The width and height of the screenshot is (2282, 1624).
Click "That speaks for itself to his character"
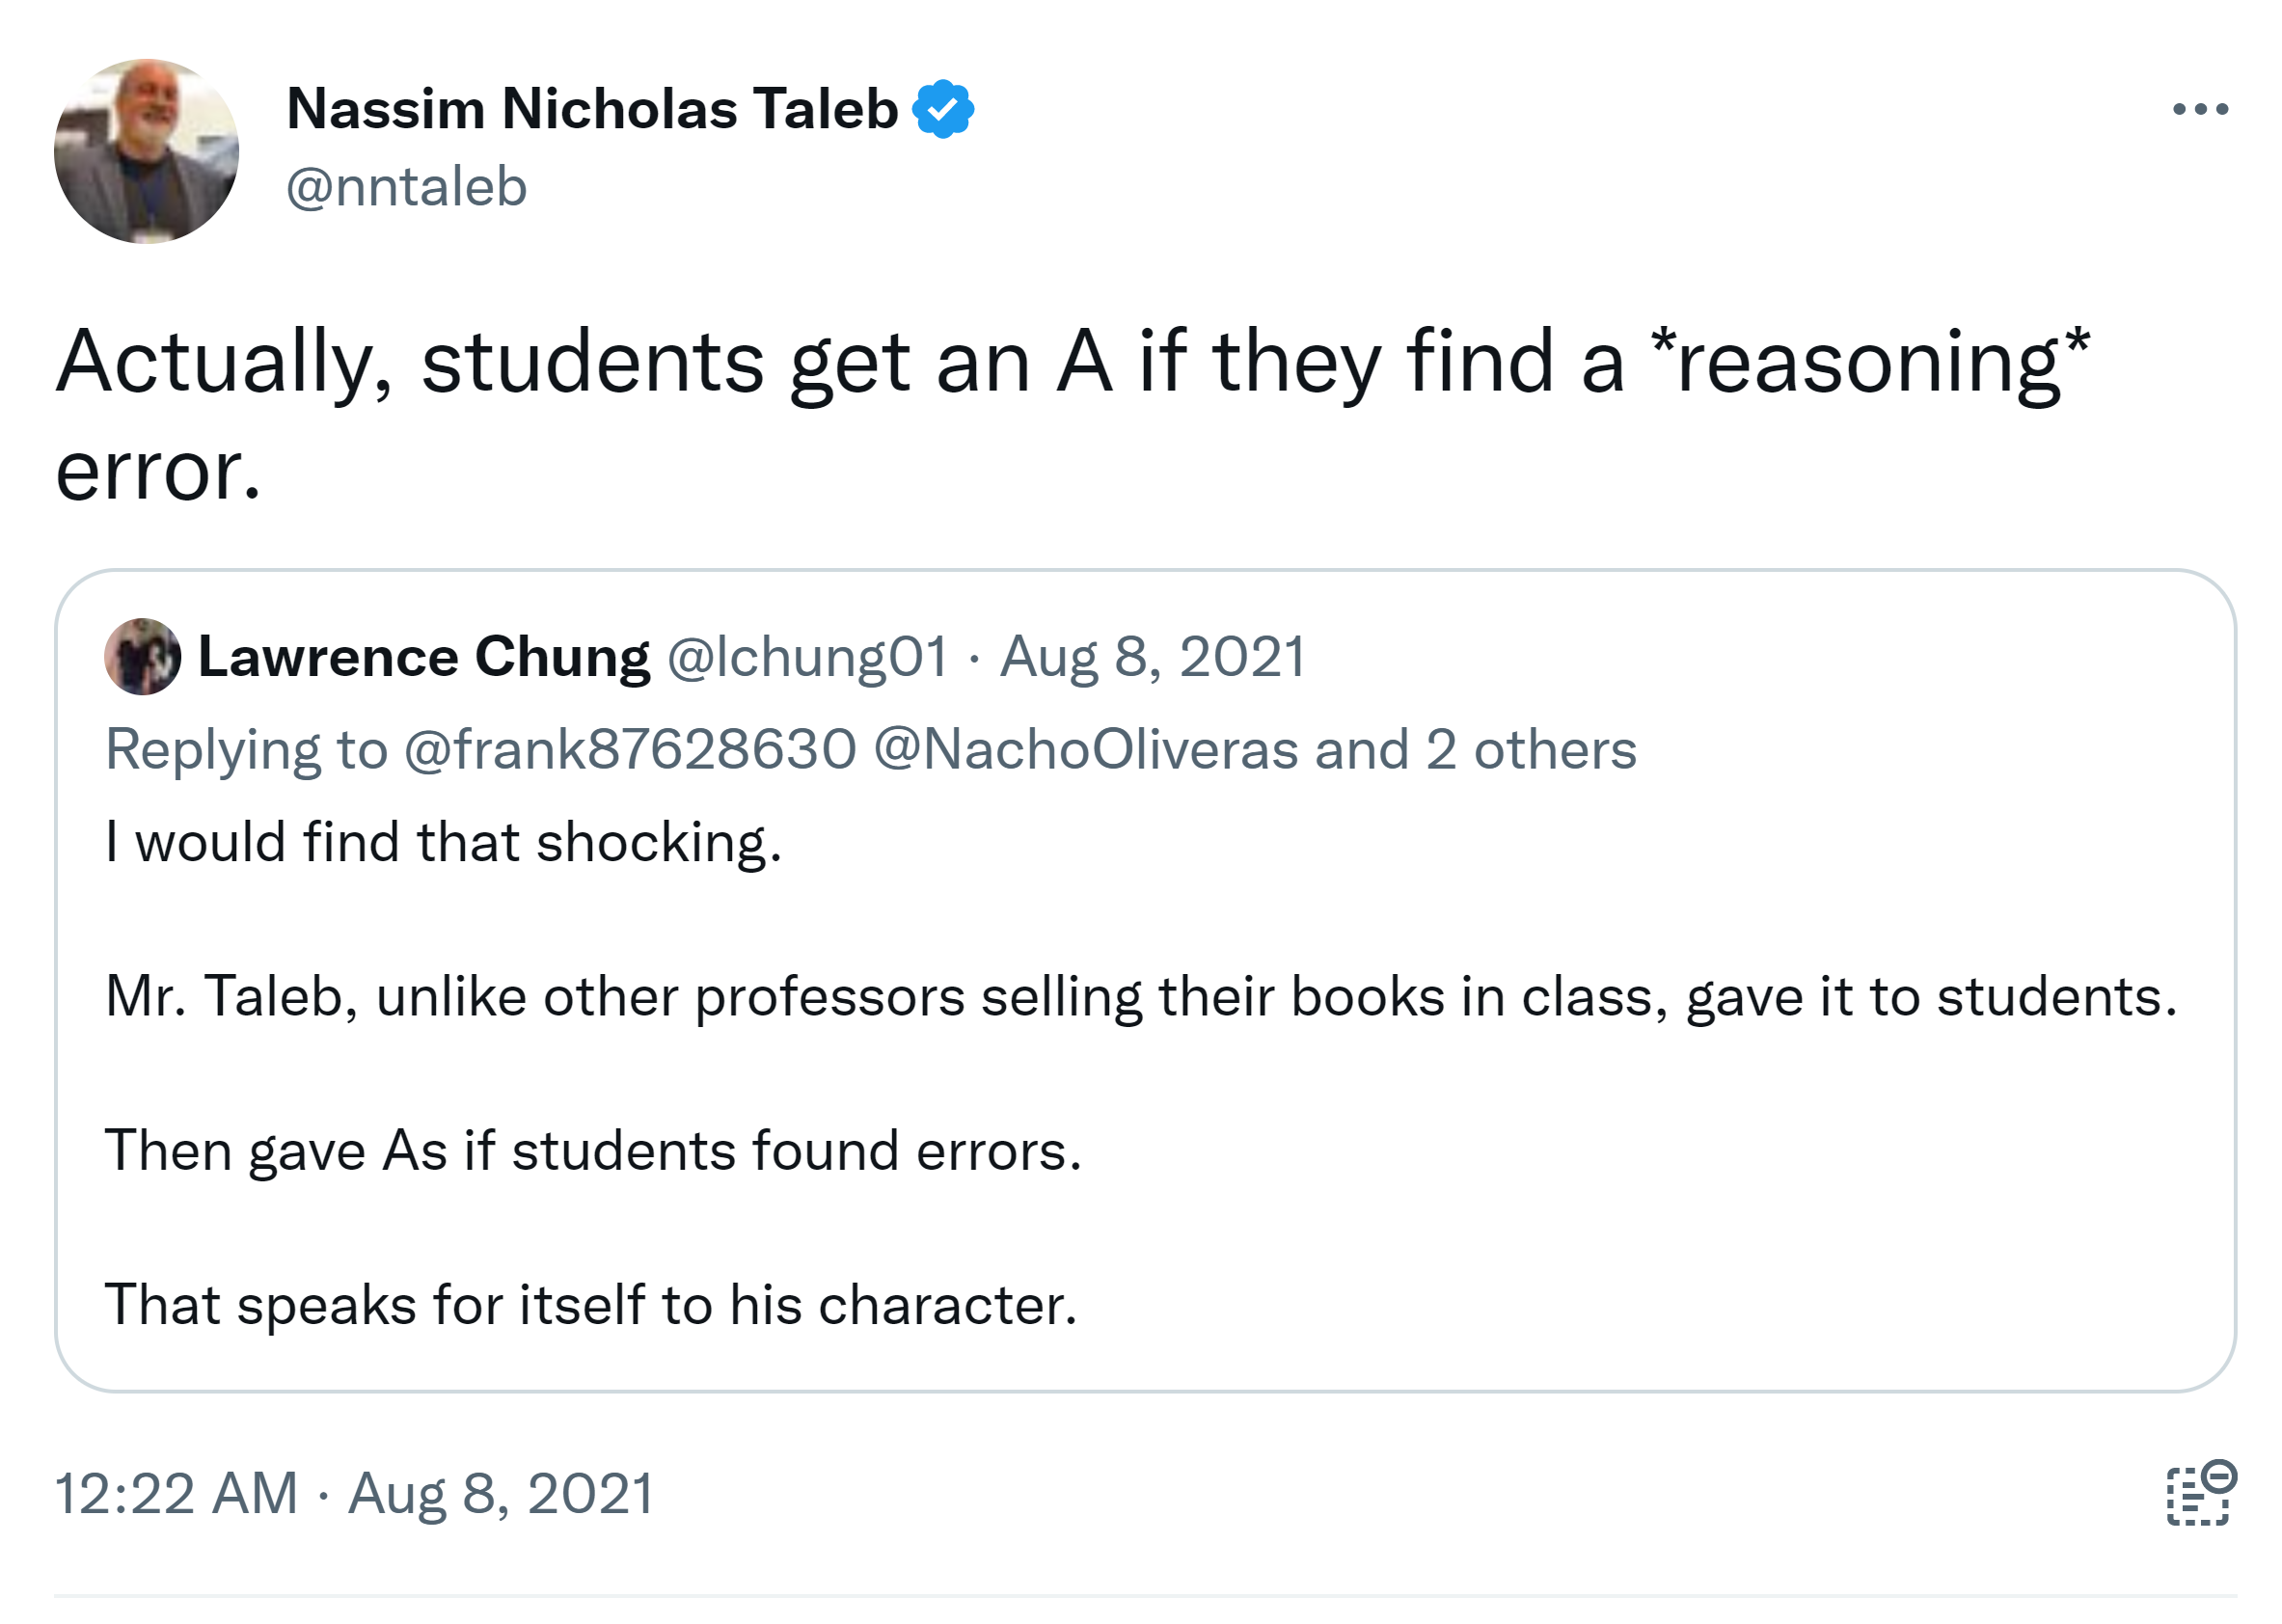(x=591, y=1304)
